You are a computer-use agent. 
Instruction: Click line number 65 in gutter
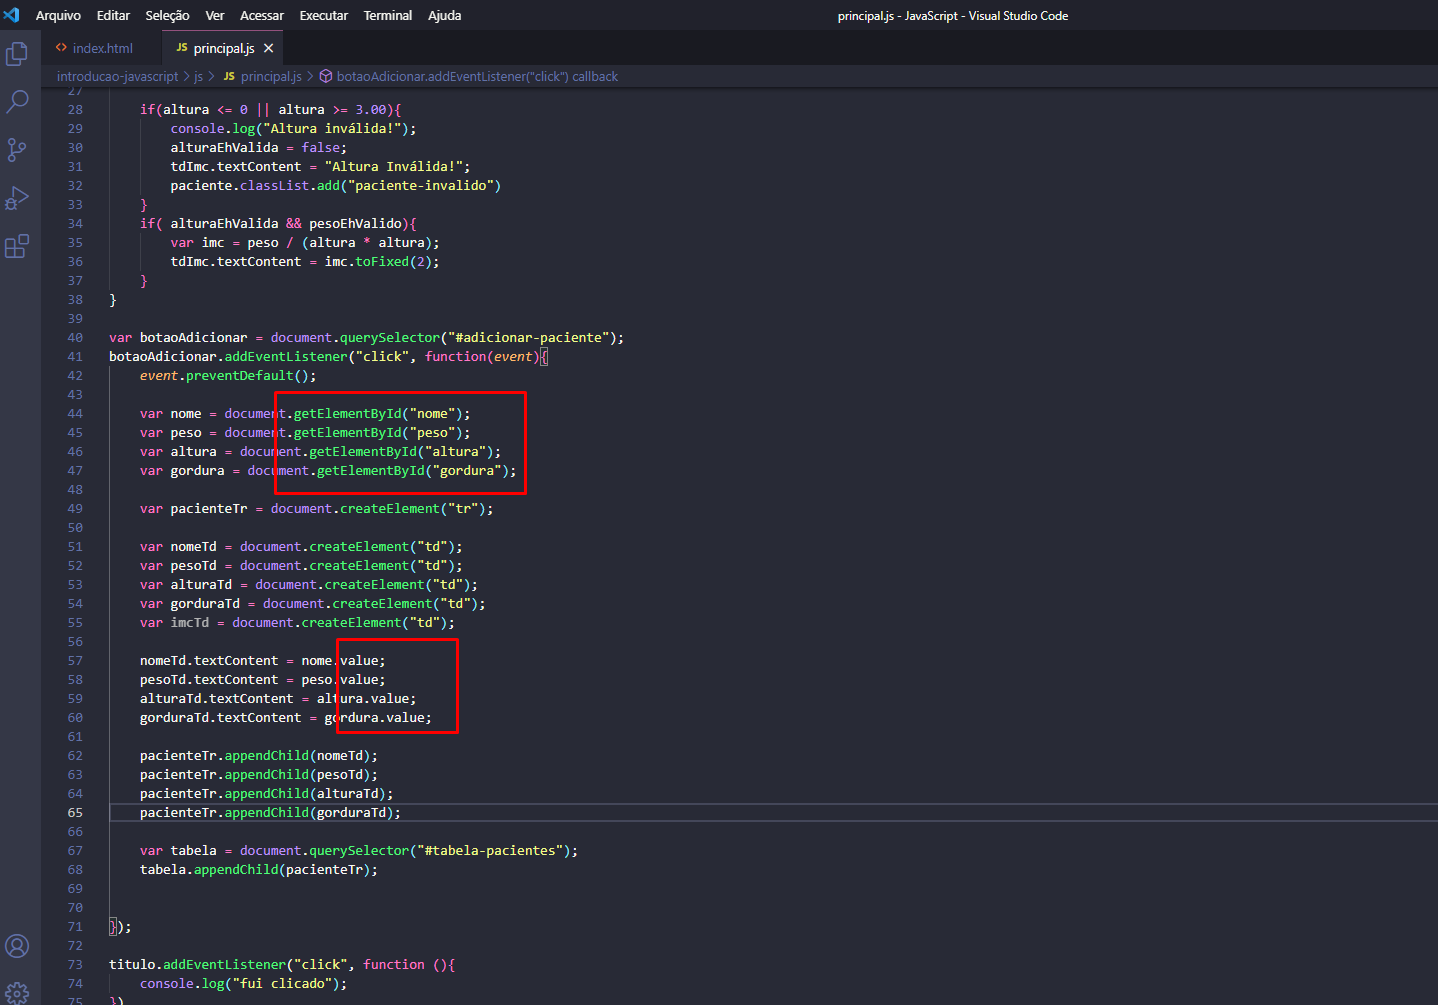coord(75,813)
